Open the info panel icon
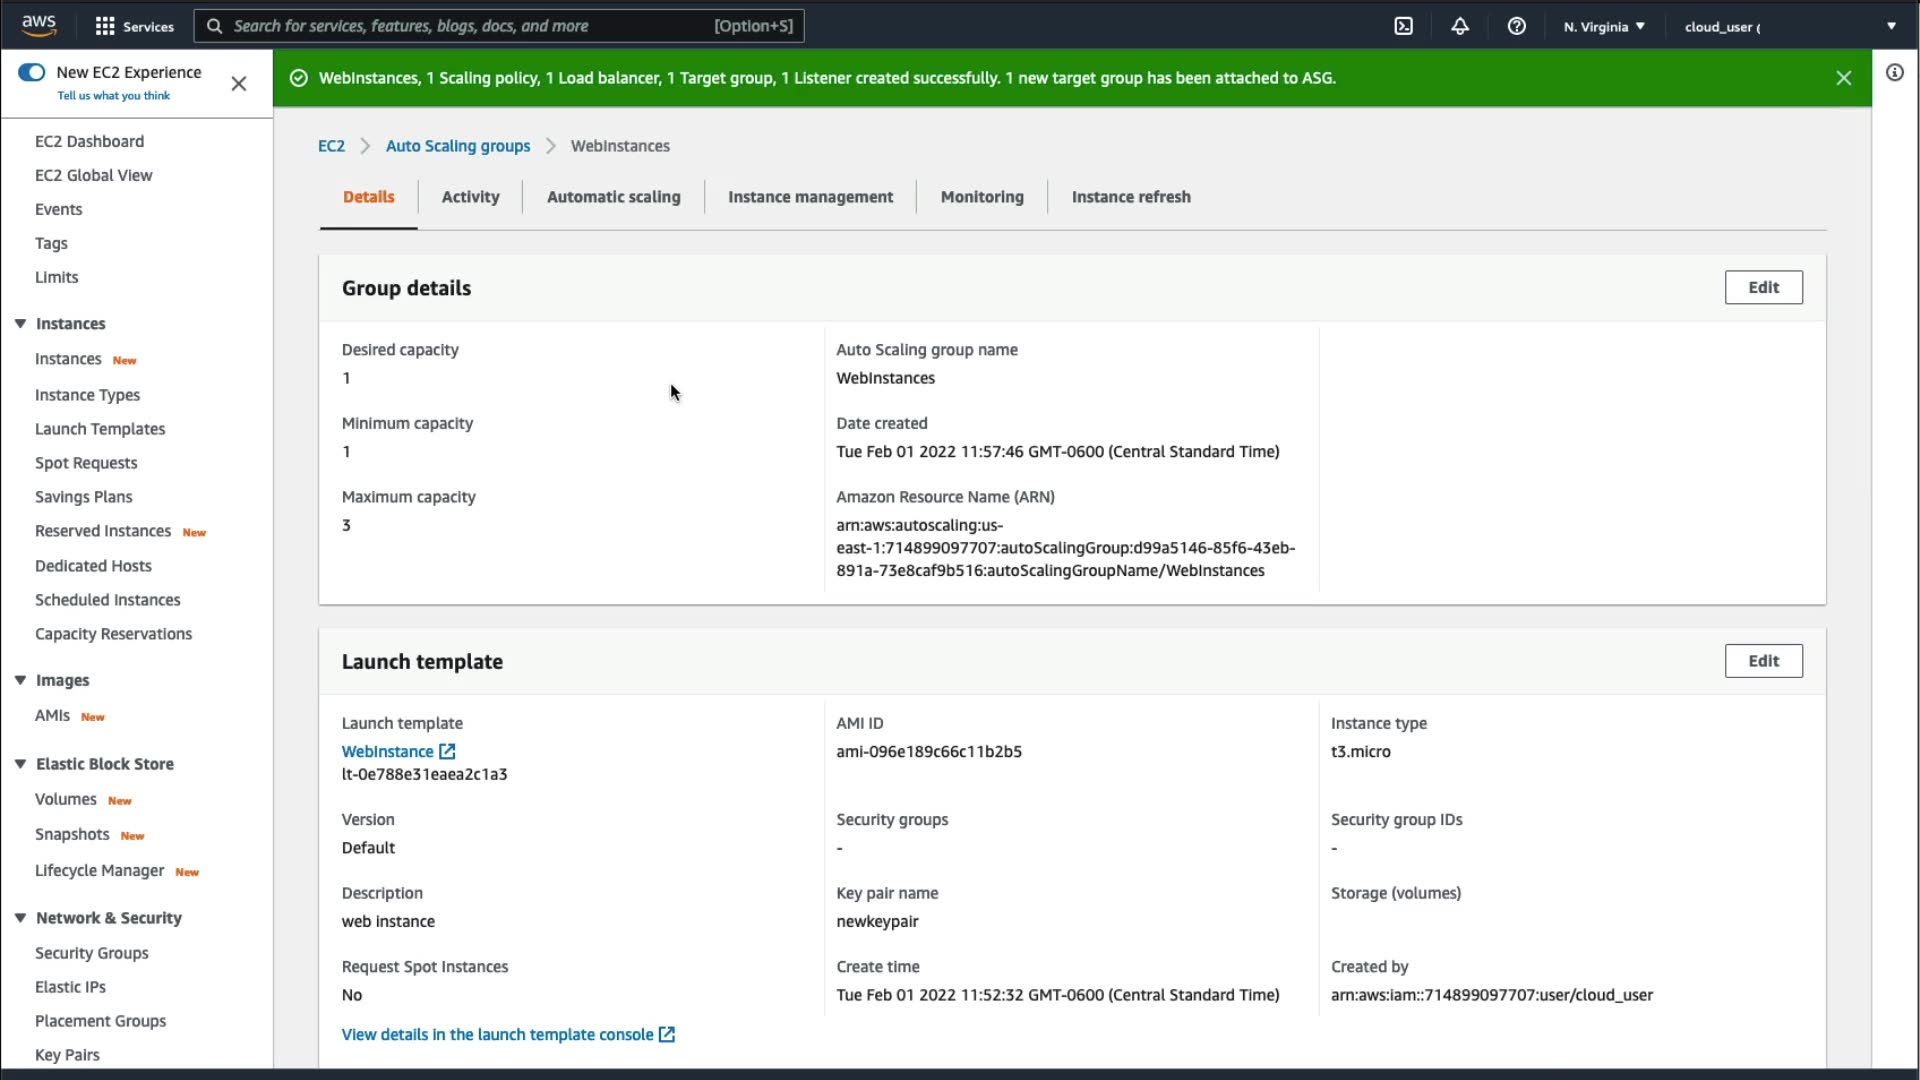The height and width of the screenshot is (1080, 1920). point(1894,72)
